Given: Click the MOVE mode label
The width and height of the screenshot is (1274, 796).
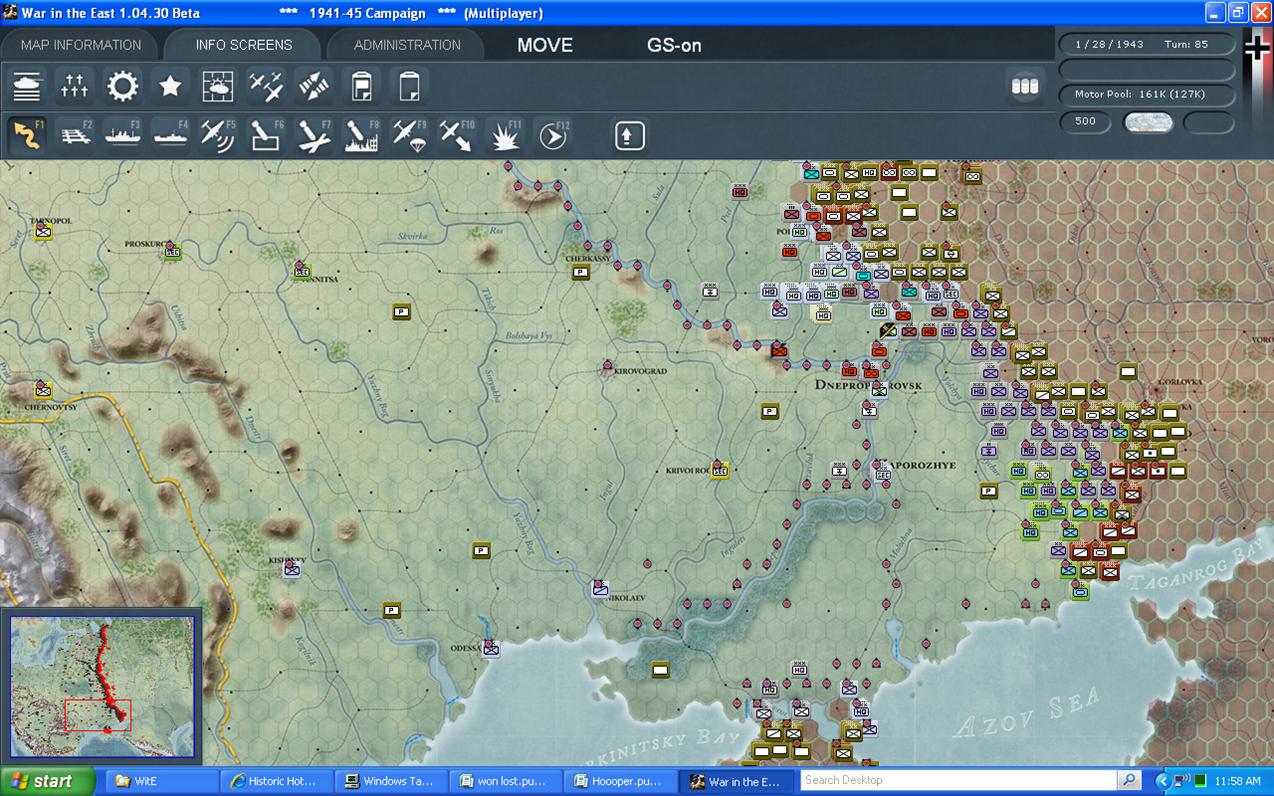Looking at the screenshot, I should pos(545,45).
